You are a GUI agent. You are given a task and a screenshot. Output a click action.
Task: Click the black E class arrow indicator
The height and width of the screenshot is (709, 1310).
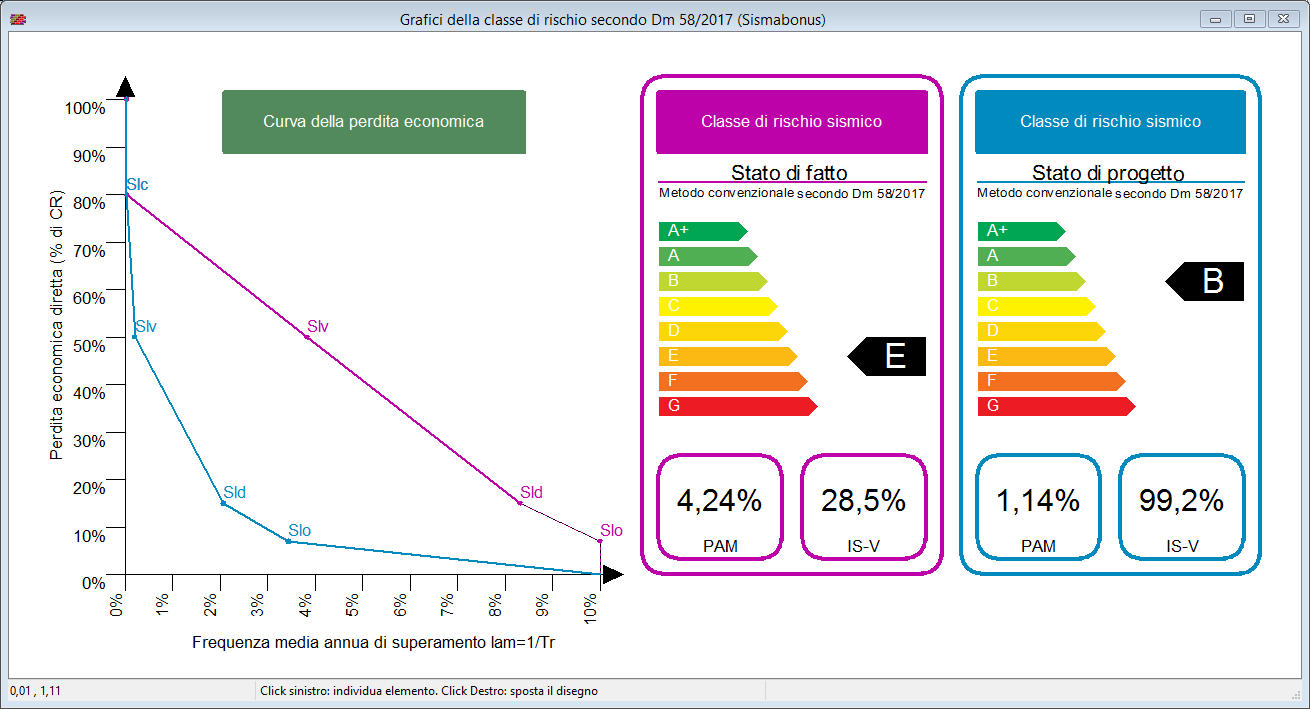point(890,357)
